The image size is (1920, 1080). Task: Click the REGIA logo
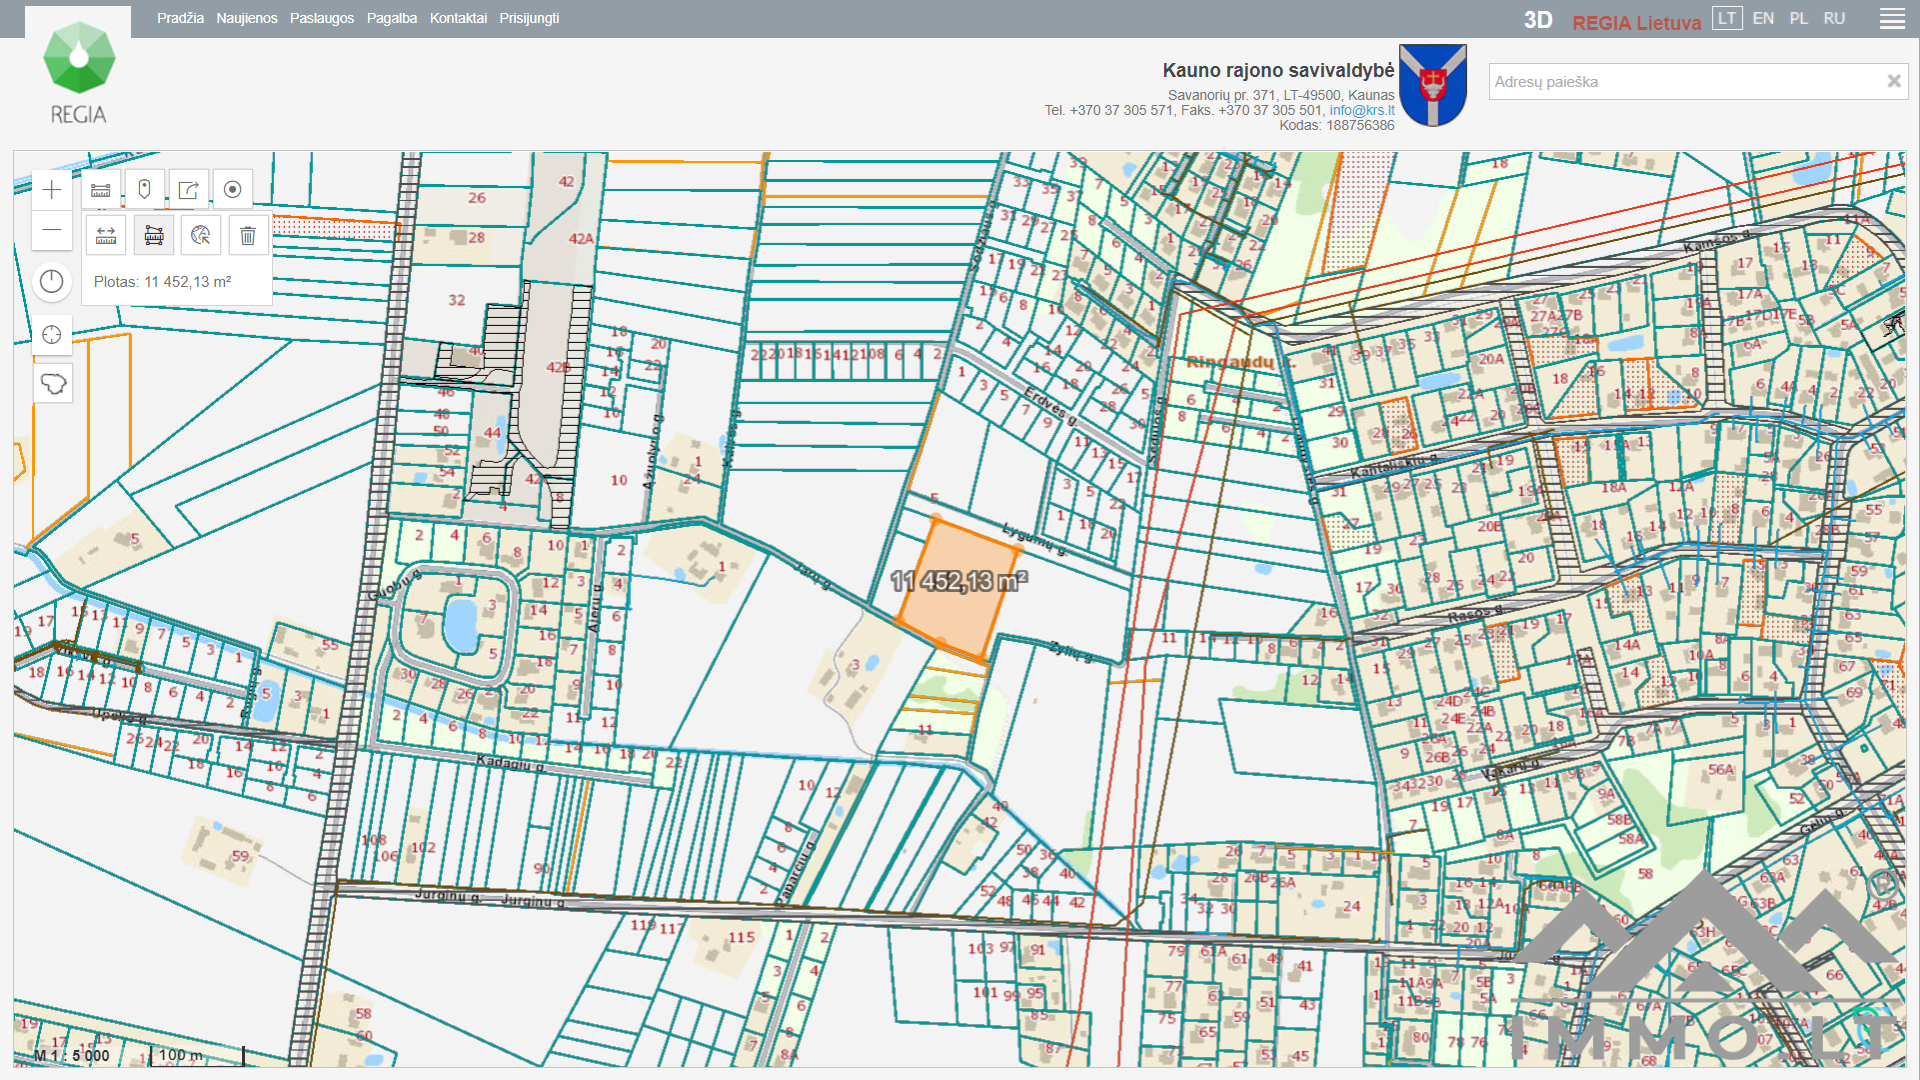[x=79, y=72]
